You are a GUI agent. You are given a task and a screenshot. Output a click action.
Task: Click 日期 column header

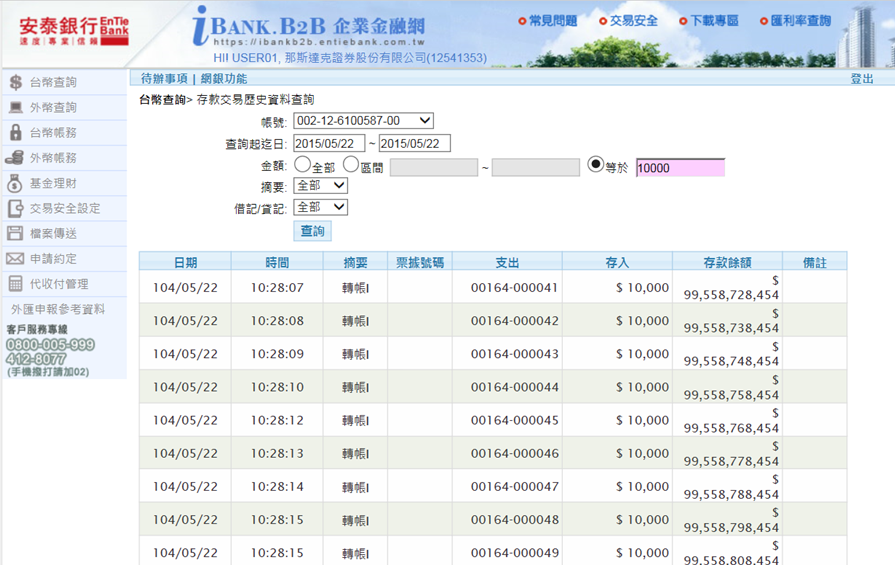click(186, 262)
